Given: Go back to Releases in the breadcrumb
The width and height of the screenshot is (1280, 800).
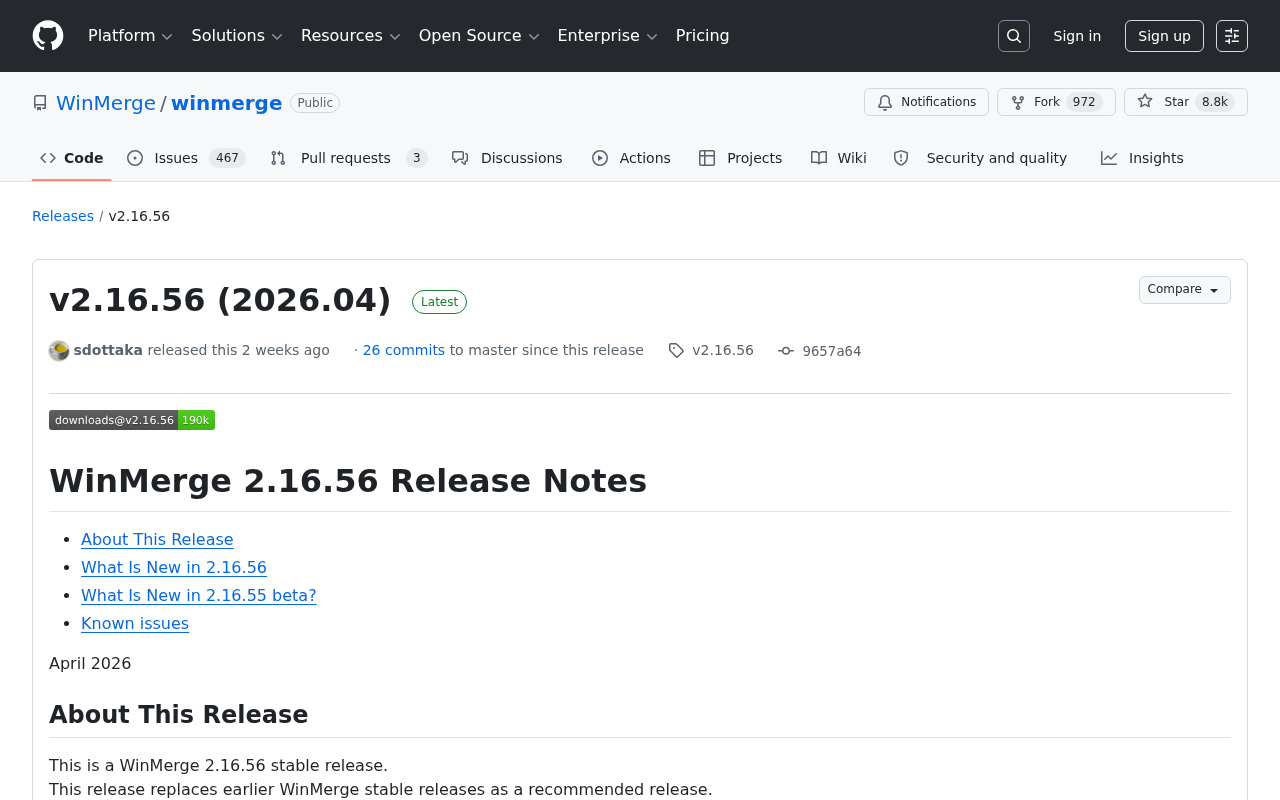Looking at the screenshot, I should click(63, 216).
